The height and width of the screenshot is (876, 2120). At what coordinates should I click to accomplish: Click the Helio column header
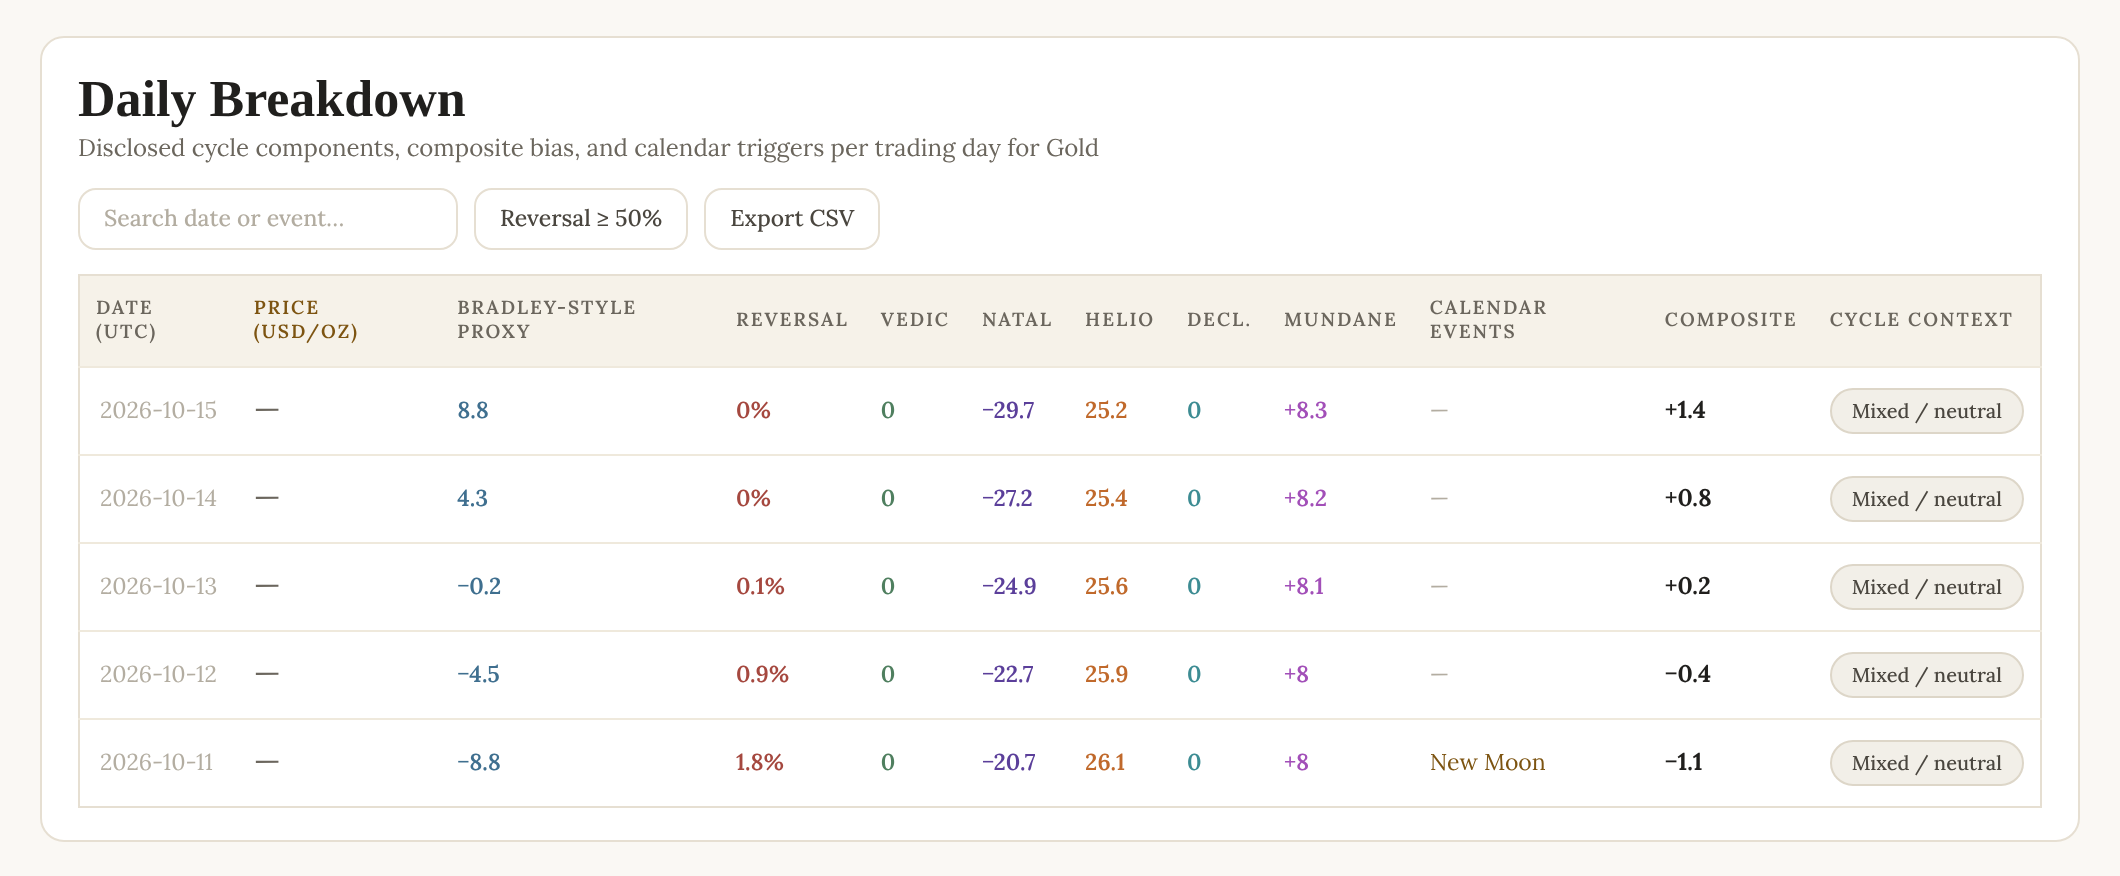pos(1119,320)
